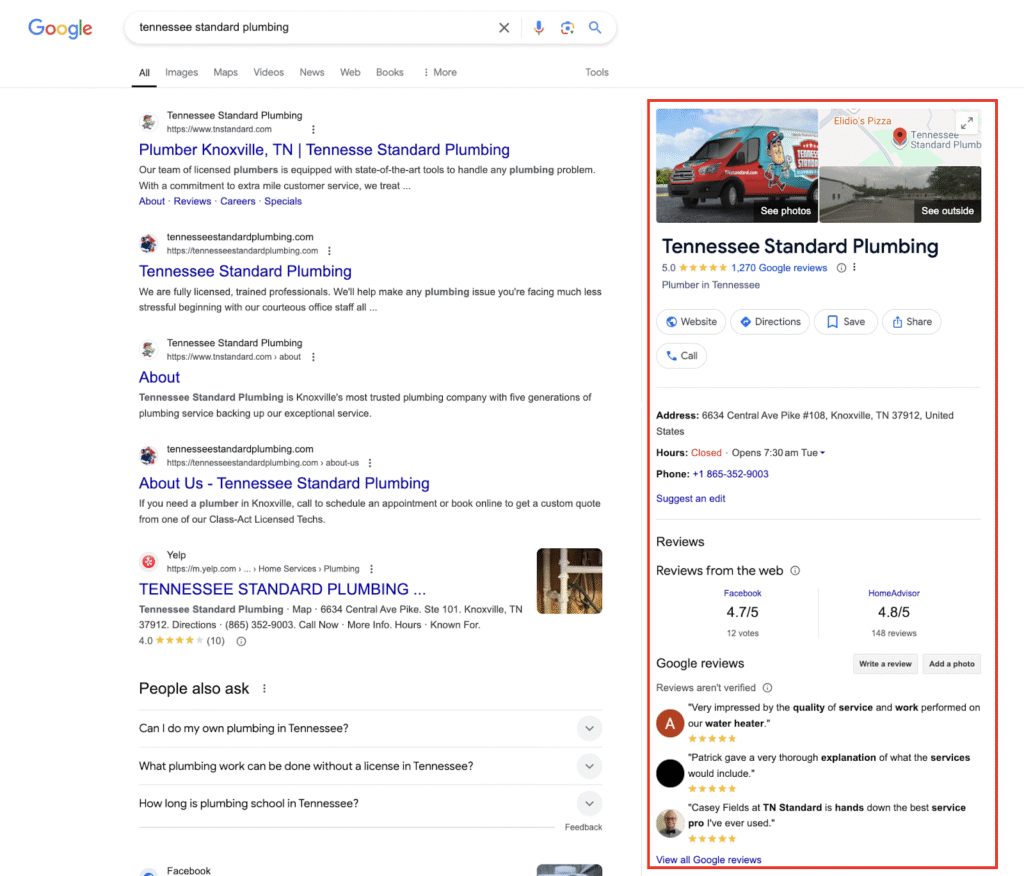1024x876 pixels.
Task: Click the info icon beside 1,270 Google reviews
Action: pyautogui.click(x=841, y=268)
